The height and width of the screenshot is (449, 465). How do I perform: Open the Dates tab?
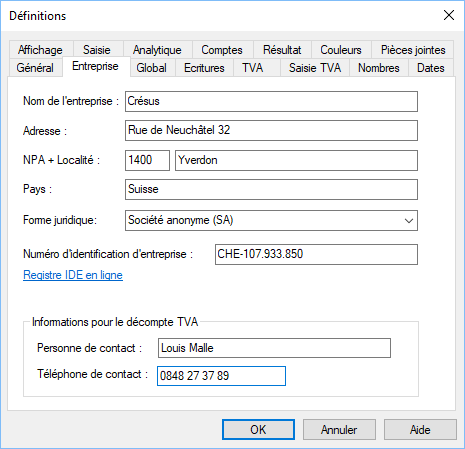pyautogui.click(x=431, y=68)
